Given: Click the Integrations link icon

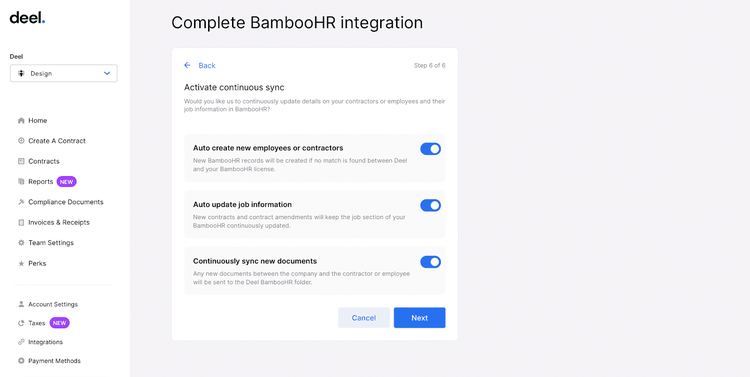Looking at the screenshot, I should pyautogui.click(x=21, y=342).
